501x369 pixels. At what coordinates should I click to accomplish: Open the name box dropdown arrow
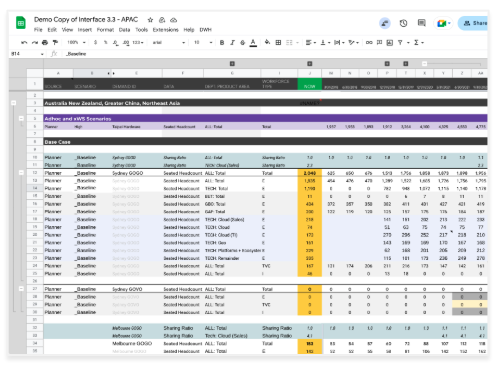pos(42,54)
